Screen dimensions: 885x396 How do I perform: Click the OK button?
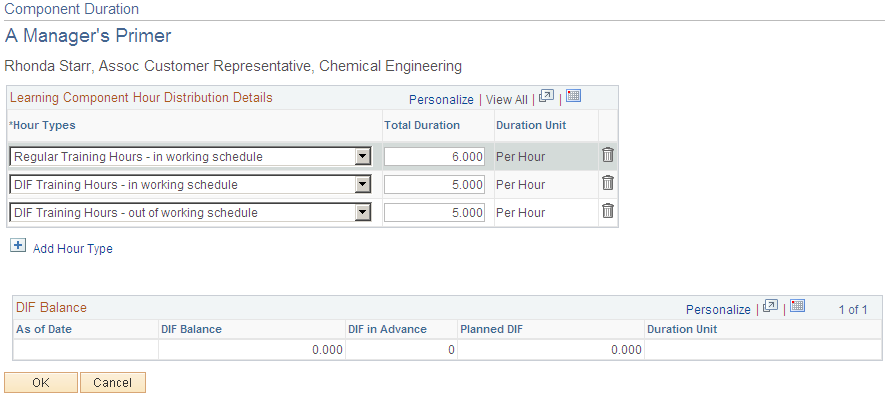click(x=41, y=382)
